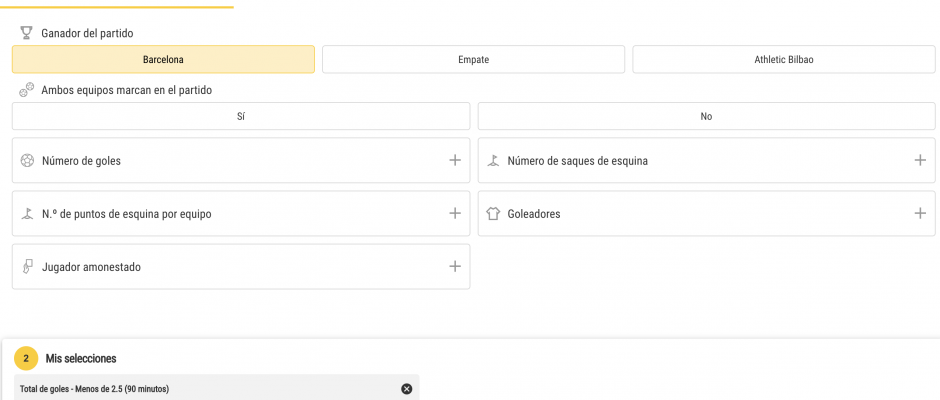Viewport: 940px width, 400px height.
Task: Expand Jugador amonestado with the plus sign
Action: coord(455,266)
